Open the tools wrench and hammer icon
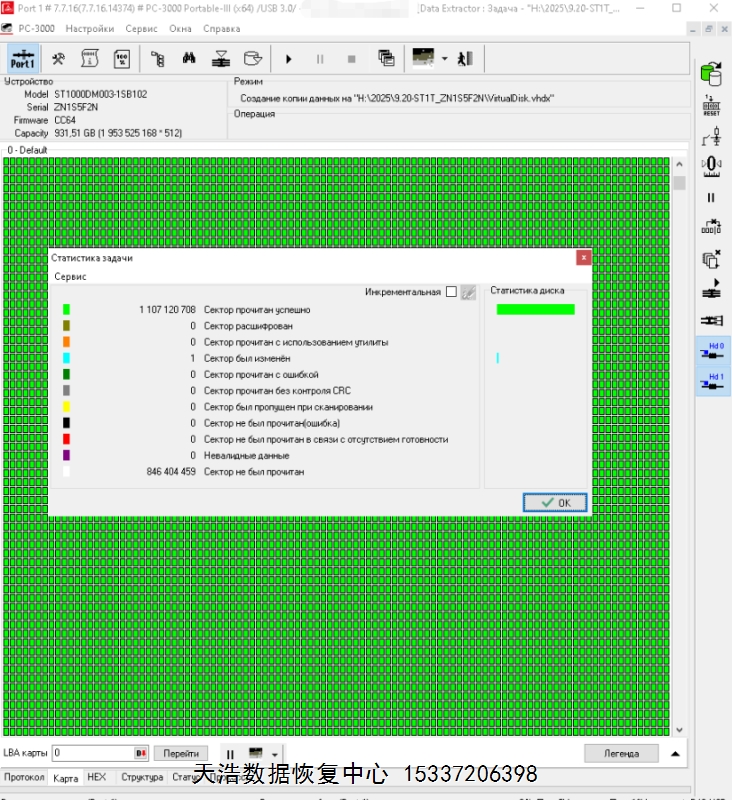The image size is (732, 800). pos(58,58)
